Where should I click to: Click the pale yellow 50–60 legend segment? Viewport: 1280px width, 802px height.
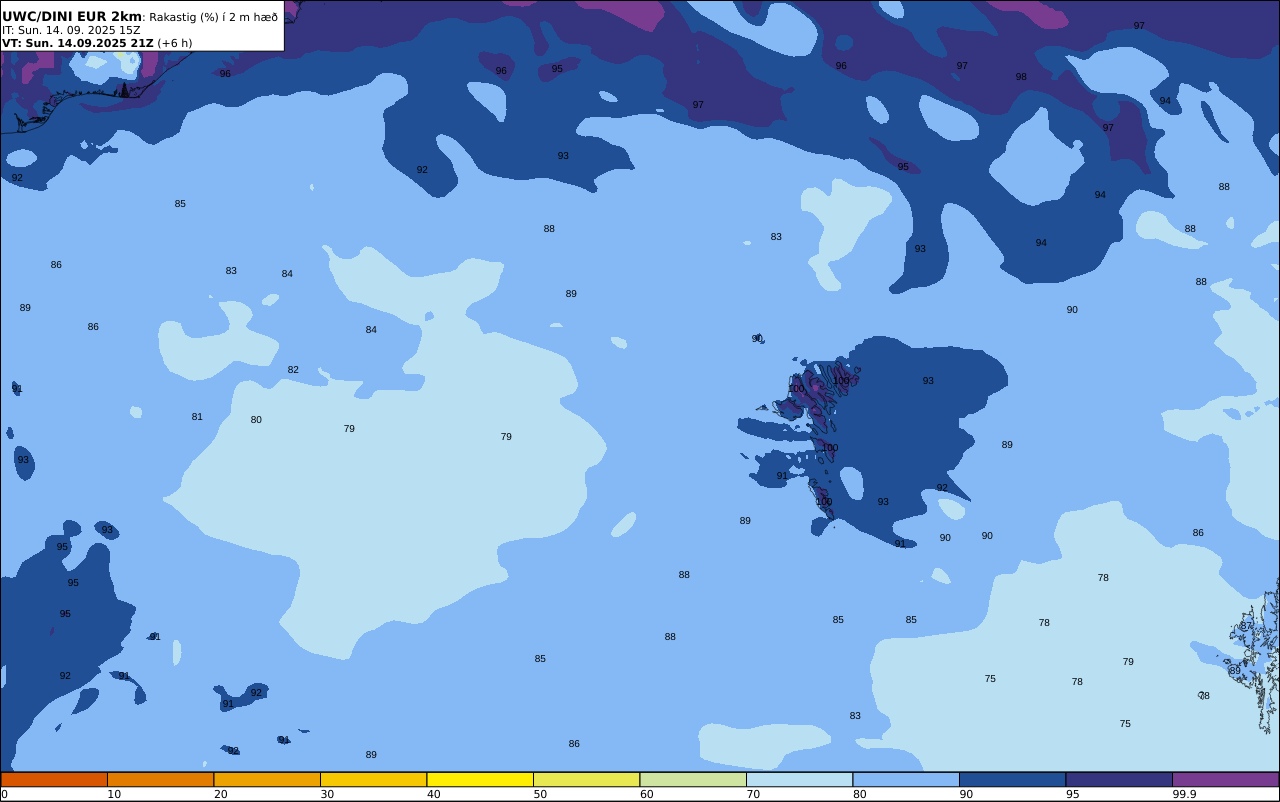tap(586, 779)
